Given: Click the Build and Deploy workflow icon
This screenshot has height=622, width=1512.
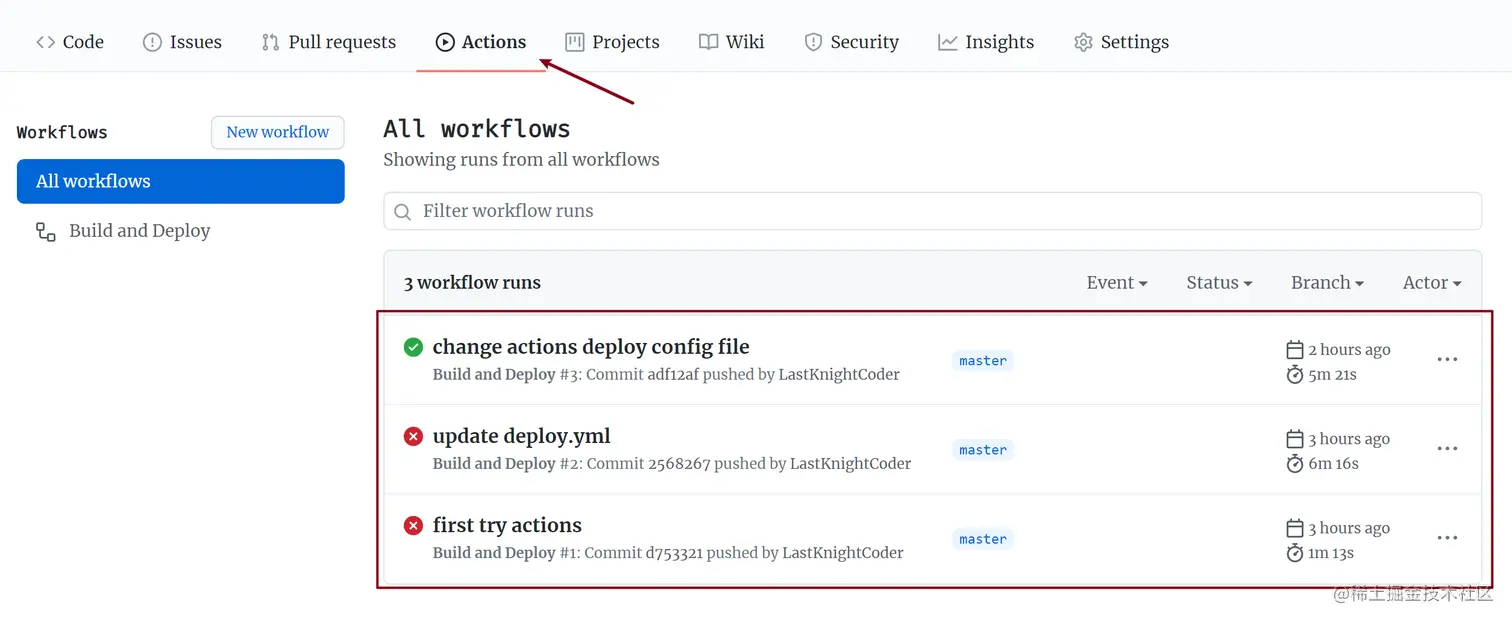Looking at the screenshot, I should click(46, 232).
